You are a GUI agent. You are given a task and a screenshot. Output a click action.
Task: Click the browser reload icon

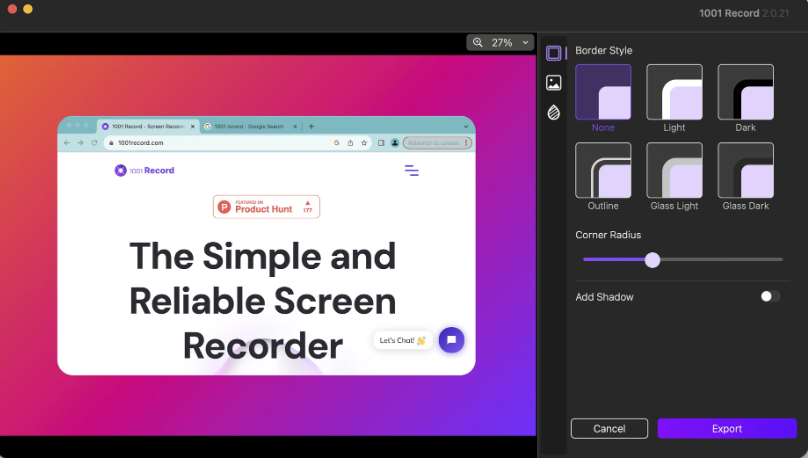coord(94,143)
